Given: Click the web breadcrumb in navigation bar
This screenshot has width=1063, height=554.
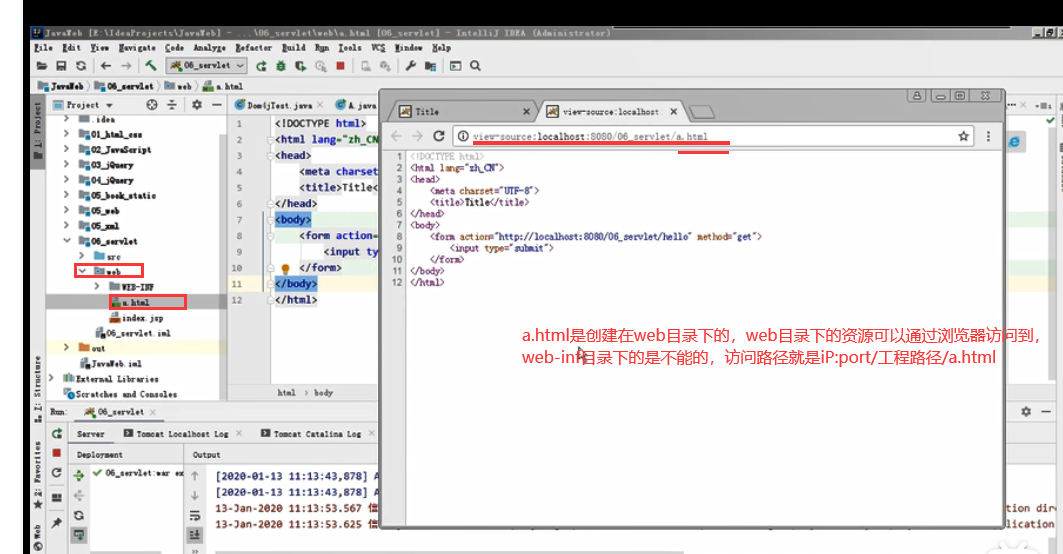Looking at the screenshot, I should [x=179, y=86].
